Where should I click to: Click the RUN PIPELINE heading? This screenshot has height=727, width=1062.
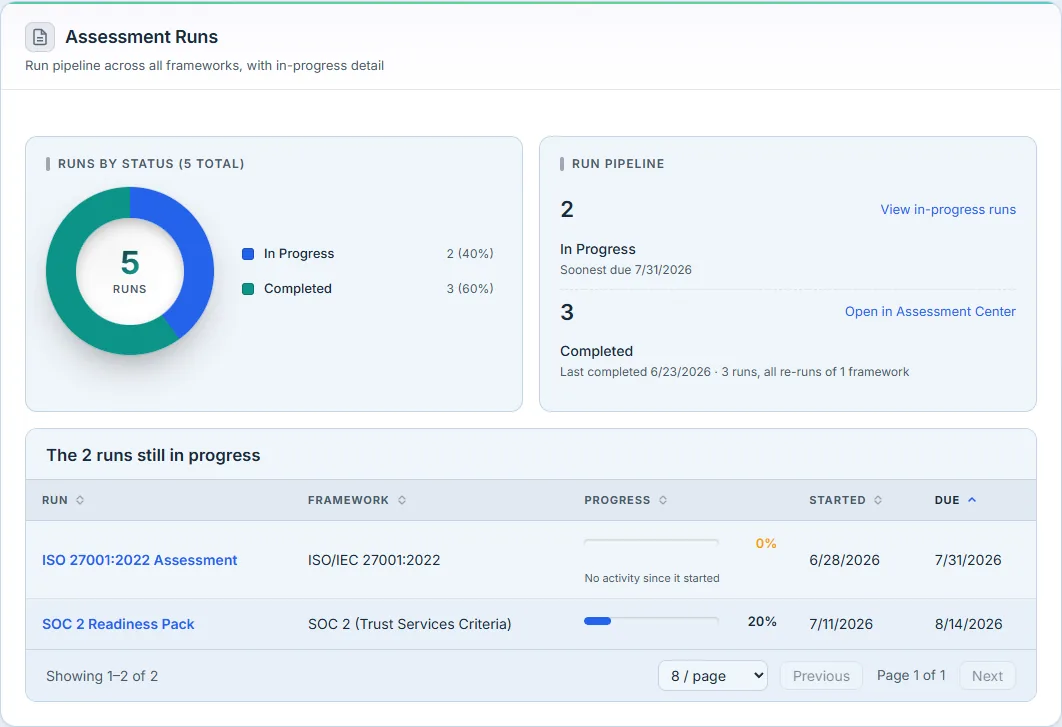click(618, 164)
